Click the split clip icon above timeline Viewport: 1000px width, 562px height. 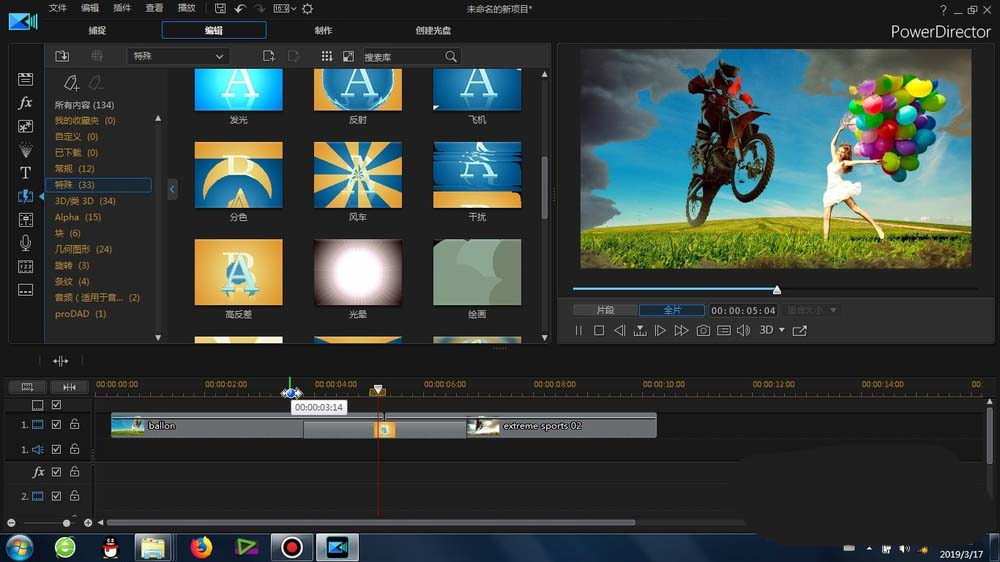[61, 361]
